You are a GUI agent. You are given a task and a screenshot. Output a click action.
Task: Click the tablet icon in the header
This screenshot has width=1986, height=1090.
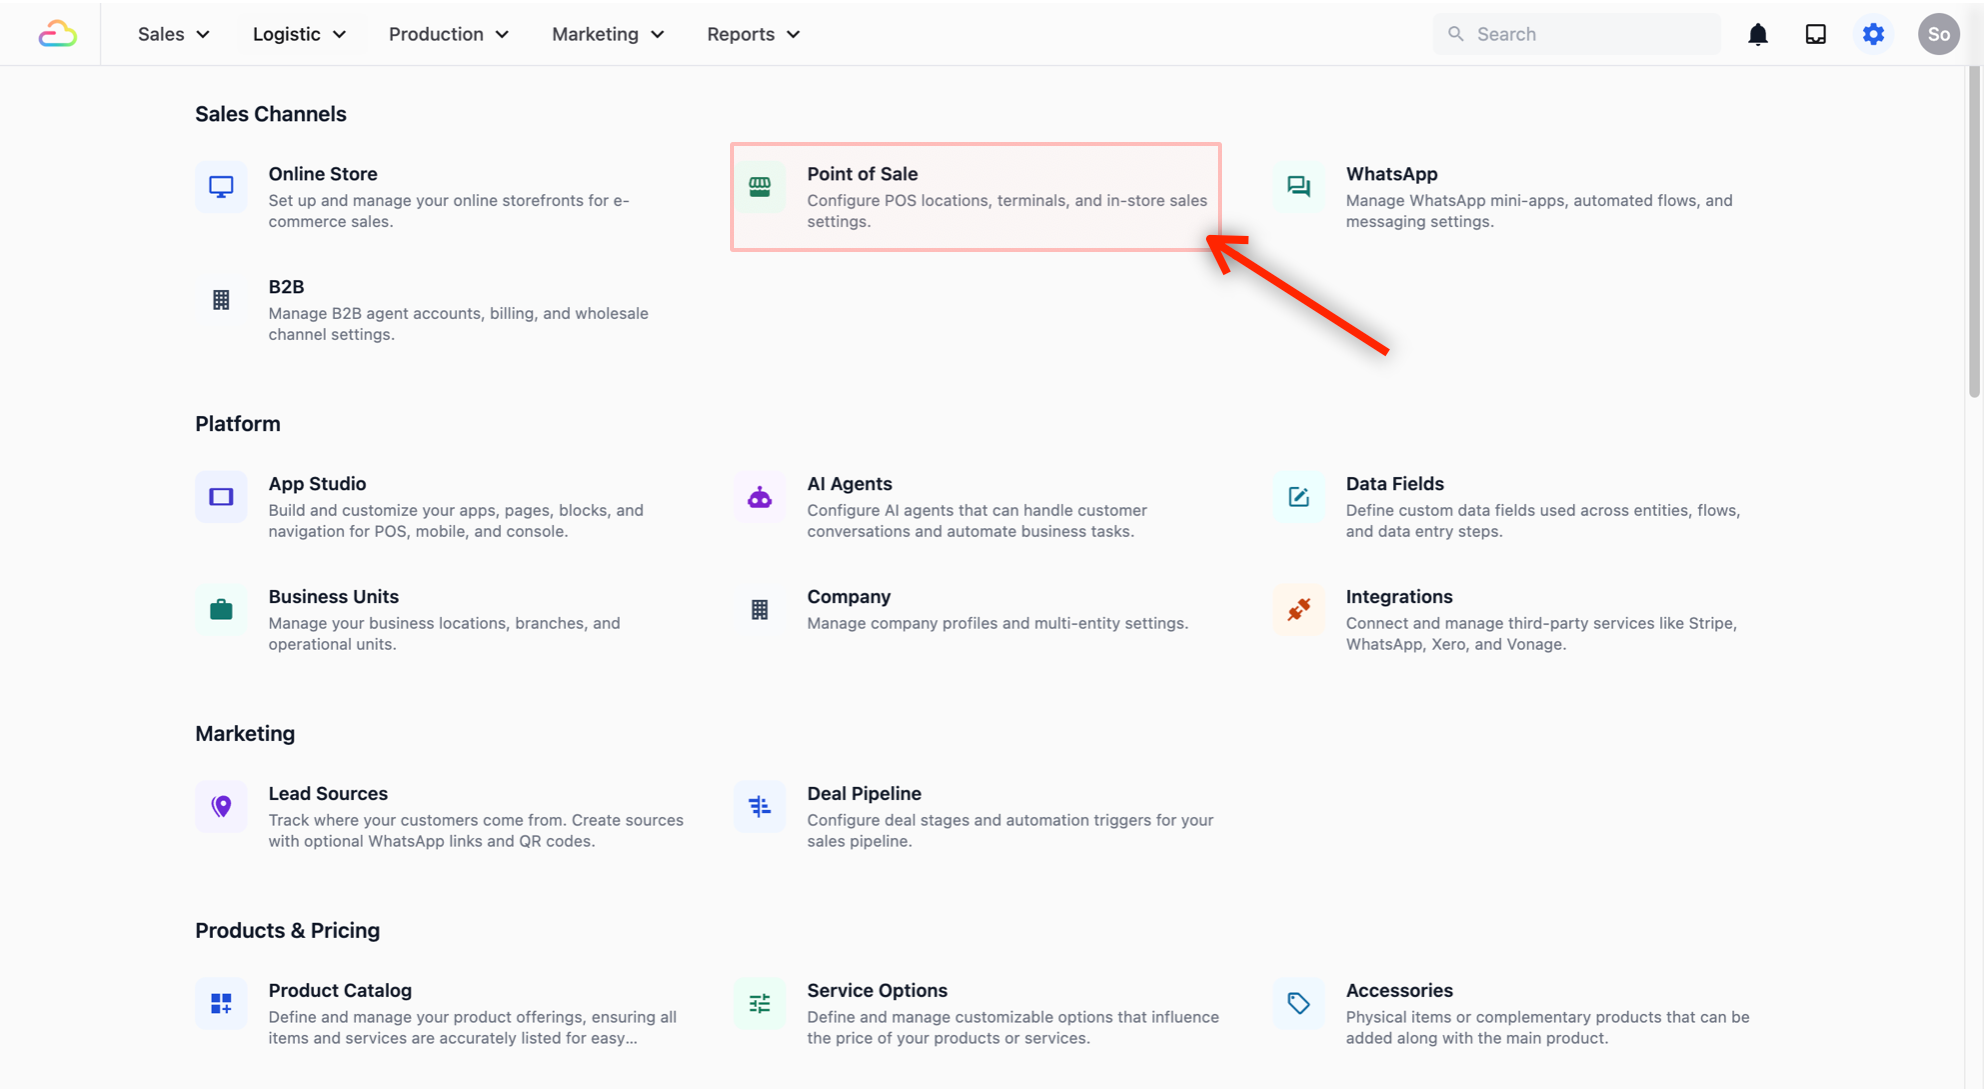[x=1815, y=34]
